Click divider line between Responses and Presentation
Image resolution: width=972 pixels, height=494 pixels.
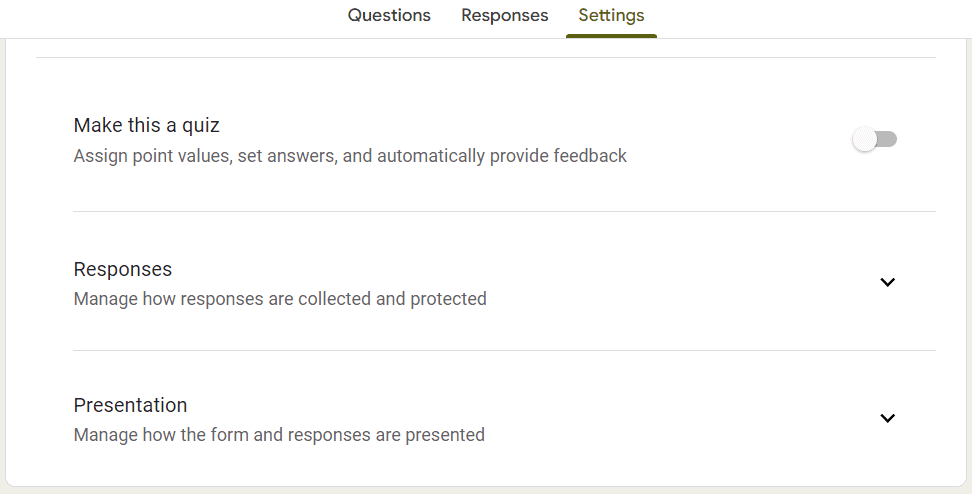coord(504,350)
